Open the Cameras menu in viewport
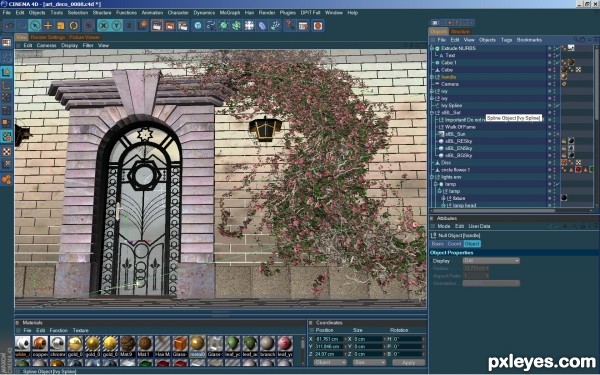The height and width of the screenshot is (375, 600). 46,46
